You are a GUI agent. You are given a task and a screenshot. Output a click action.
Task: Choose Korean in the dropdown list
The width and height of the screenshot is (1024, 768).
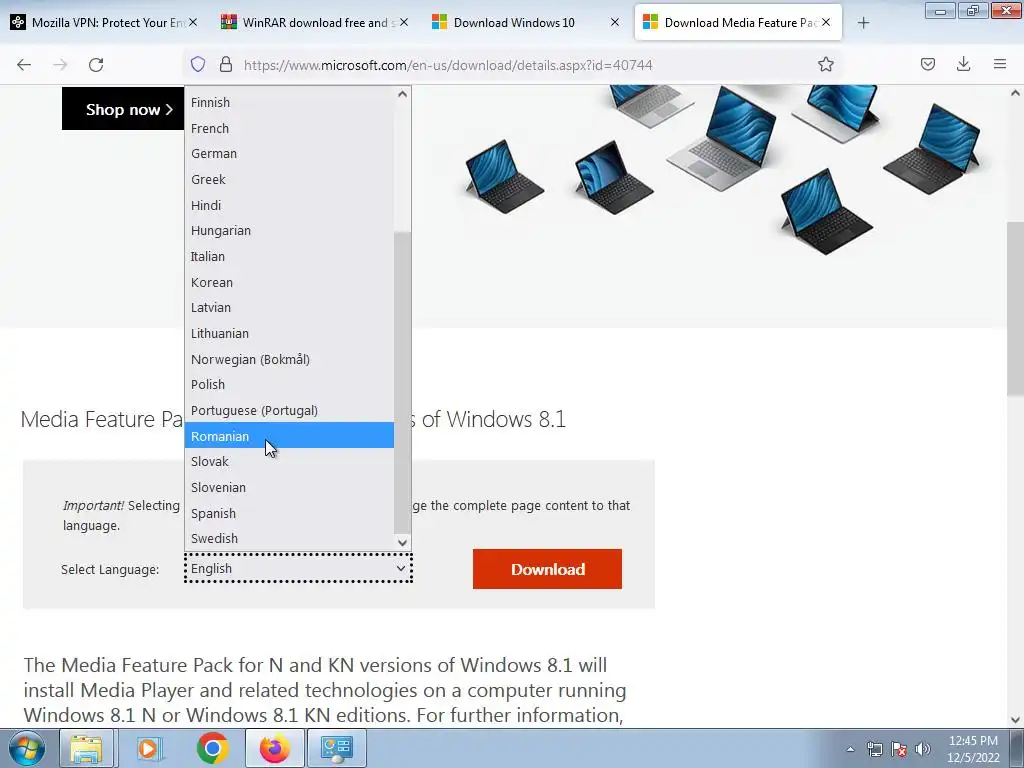pos(289,282)
